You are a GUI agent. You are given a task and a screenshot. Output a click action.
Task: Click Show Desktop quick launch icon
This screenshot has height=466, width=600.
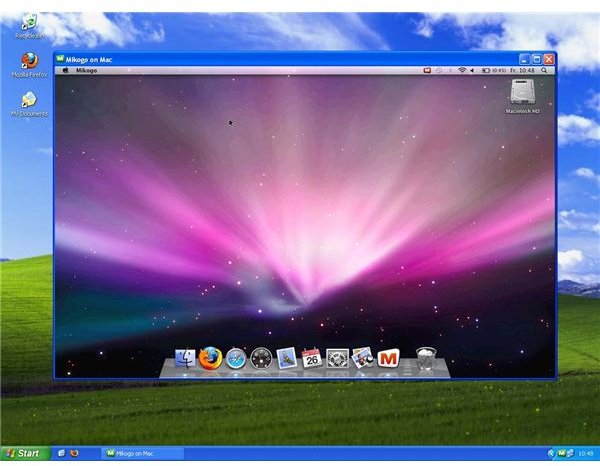point(61,453)
